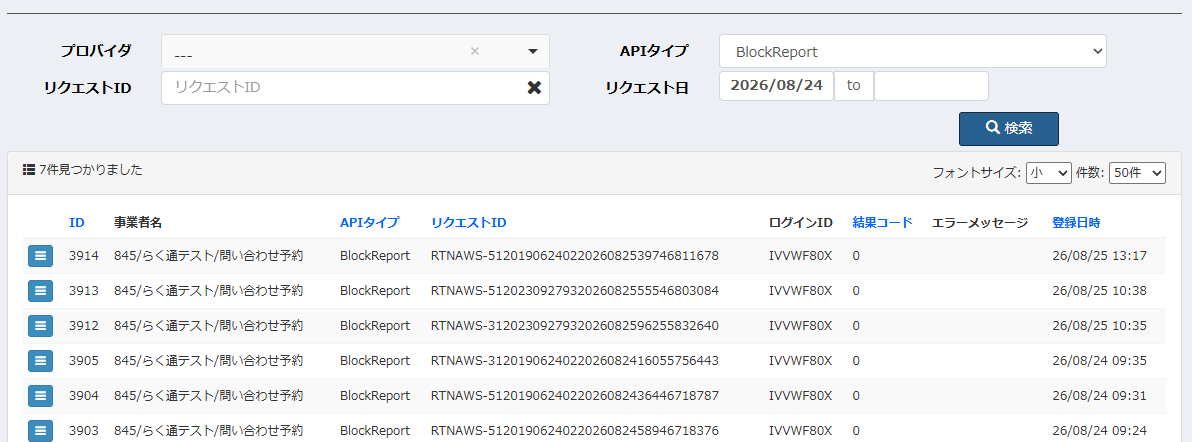The image size is (1192, 442).
Task: Open the フォントサイズ dropdown
Action: pos(1048,173)
